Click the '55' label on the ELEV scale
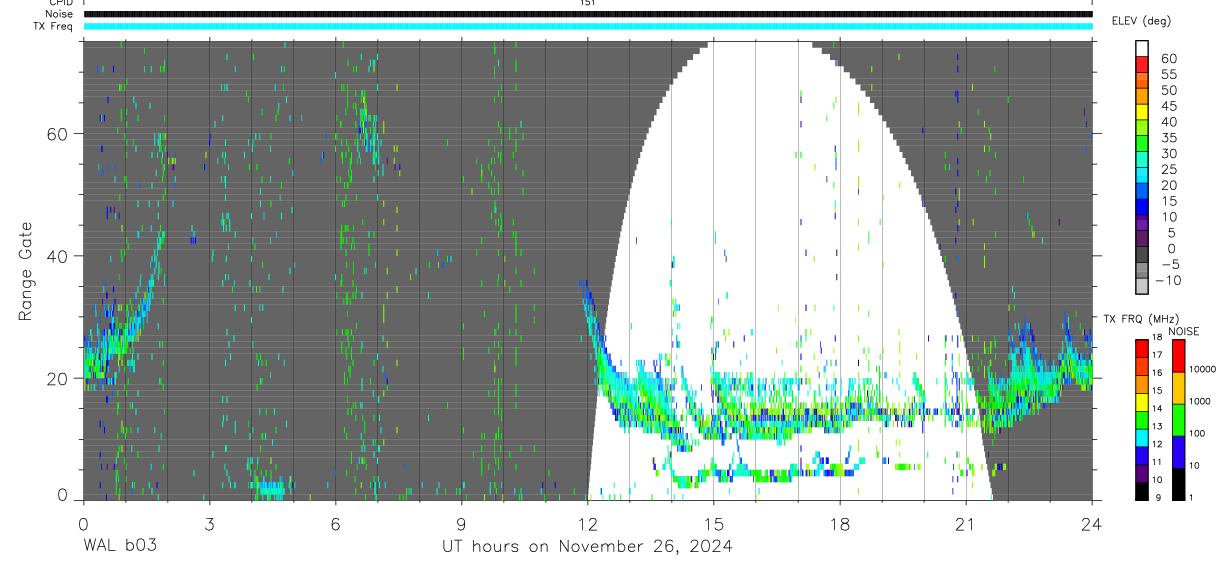Image resolution: width=1228 pixels, height=567 pixels. click(x=1169, y=75)
